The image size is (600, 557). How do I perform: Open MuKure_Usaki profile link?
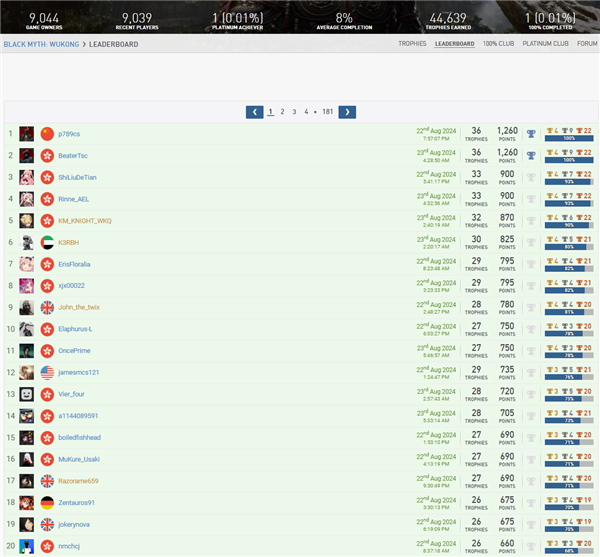point(79,459)
